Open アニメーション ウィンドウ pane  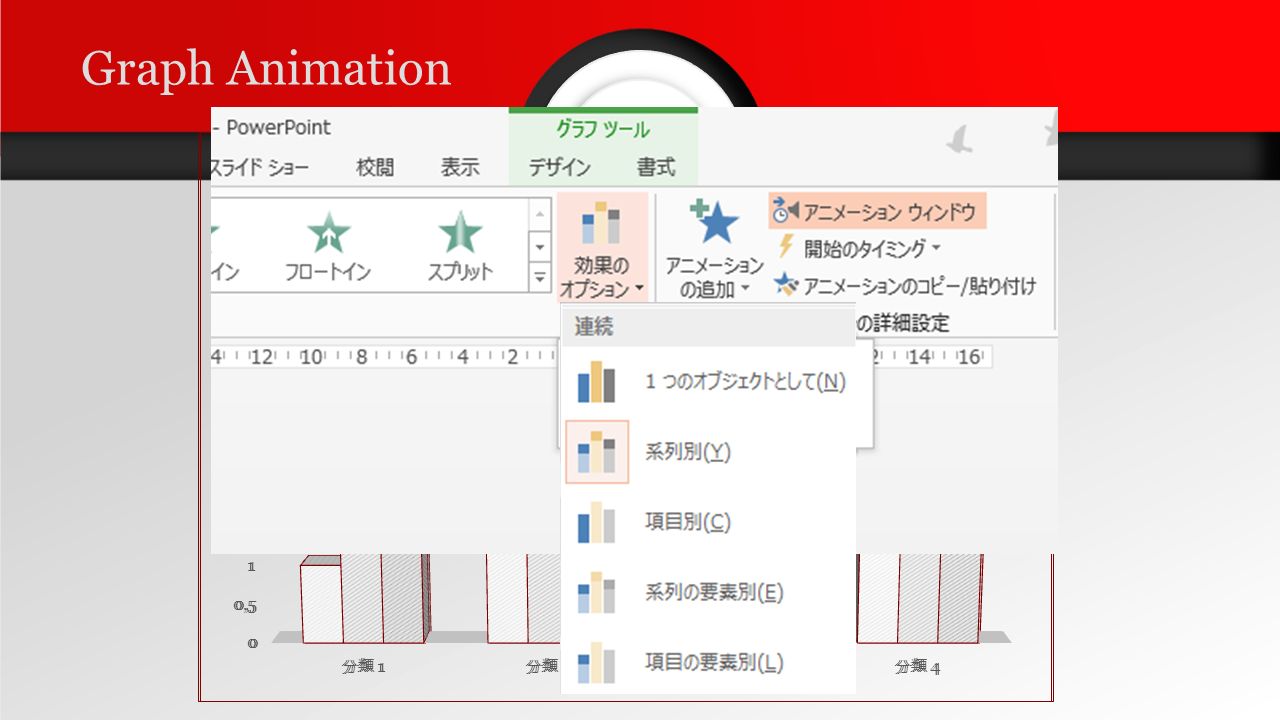click(877, 211)
